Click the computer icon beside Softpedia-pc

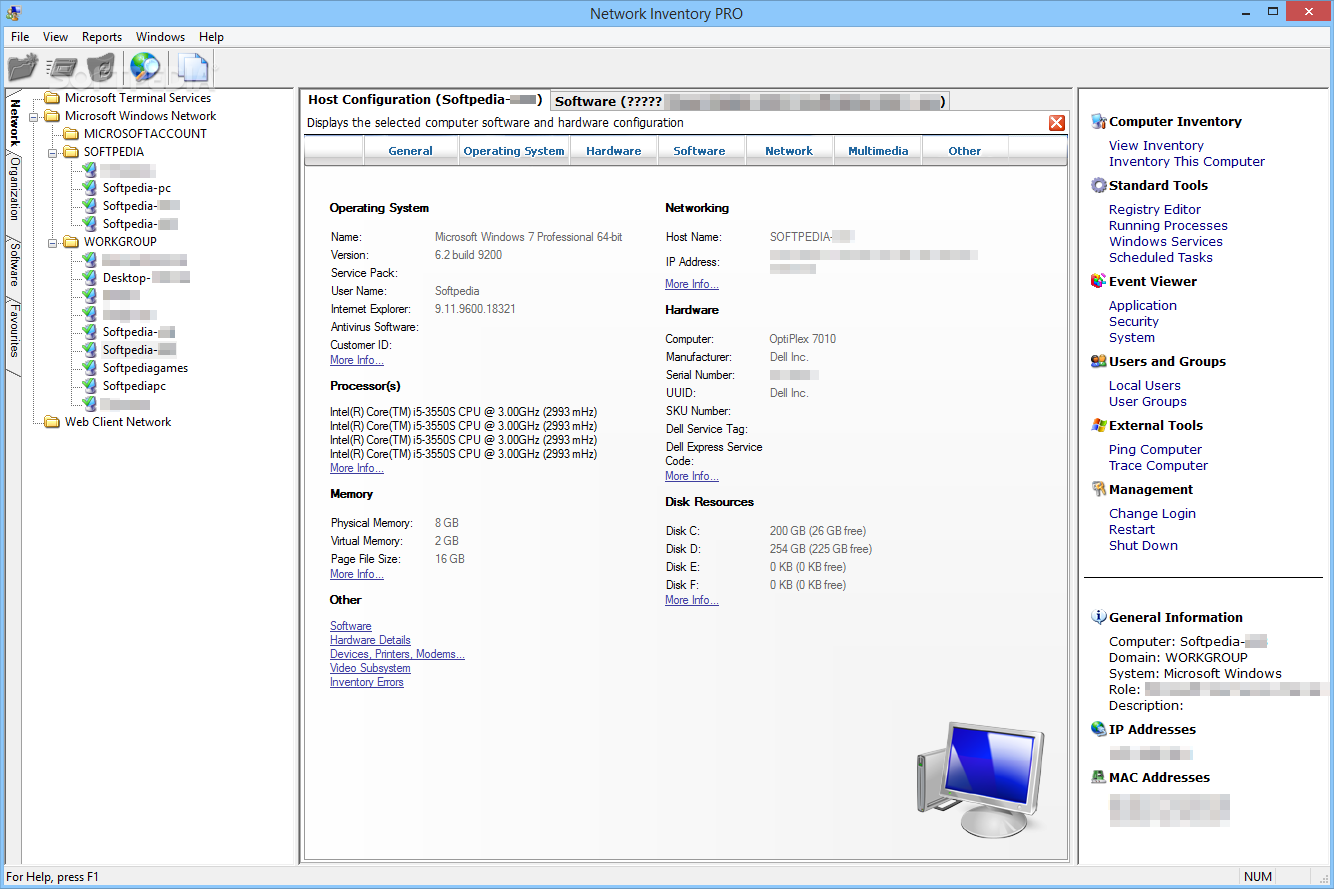pos(90,188)
